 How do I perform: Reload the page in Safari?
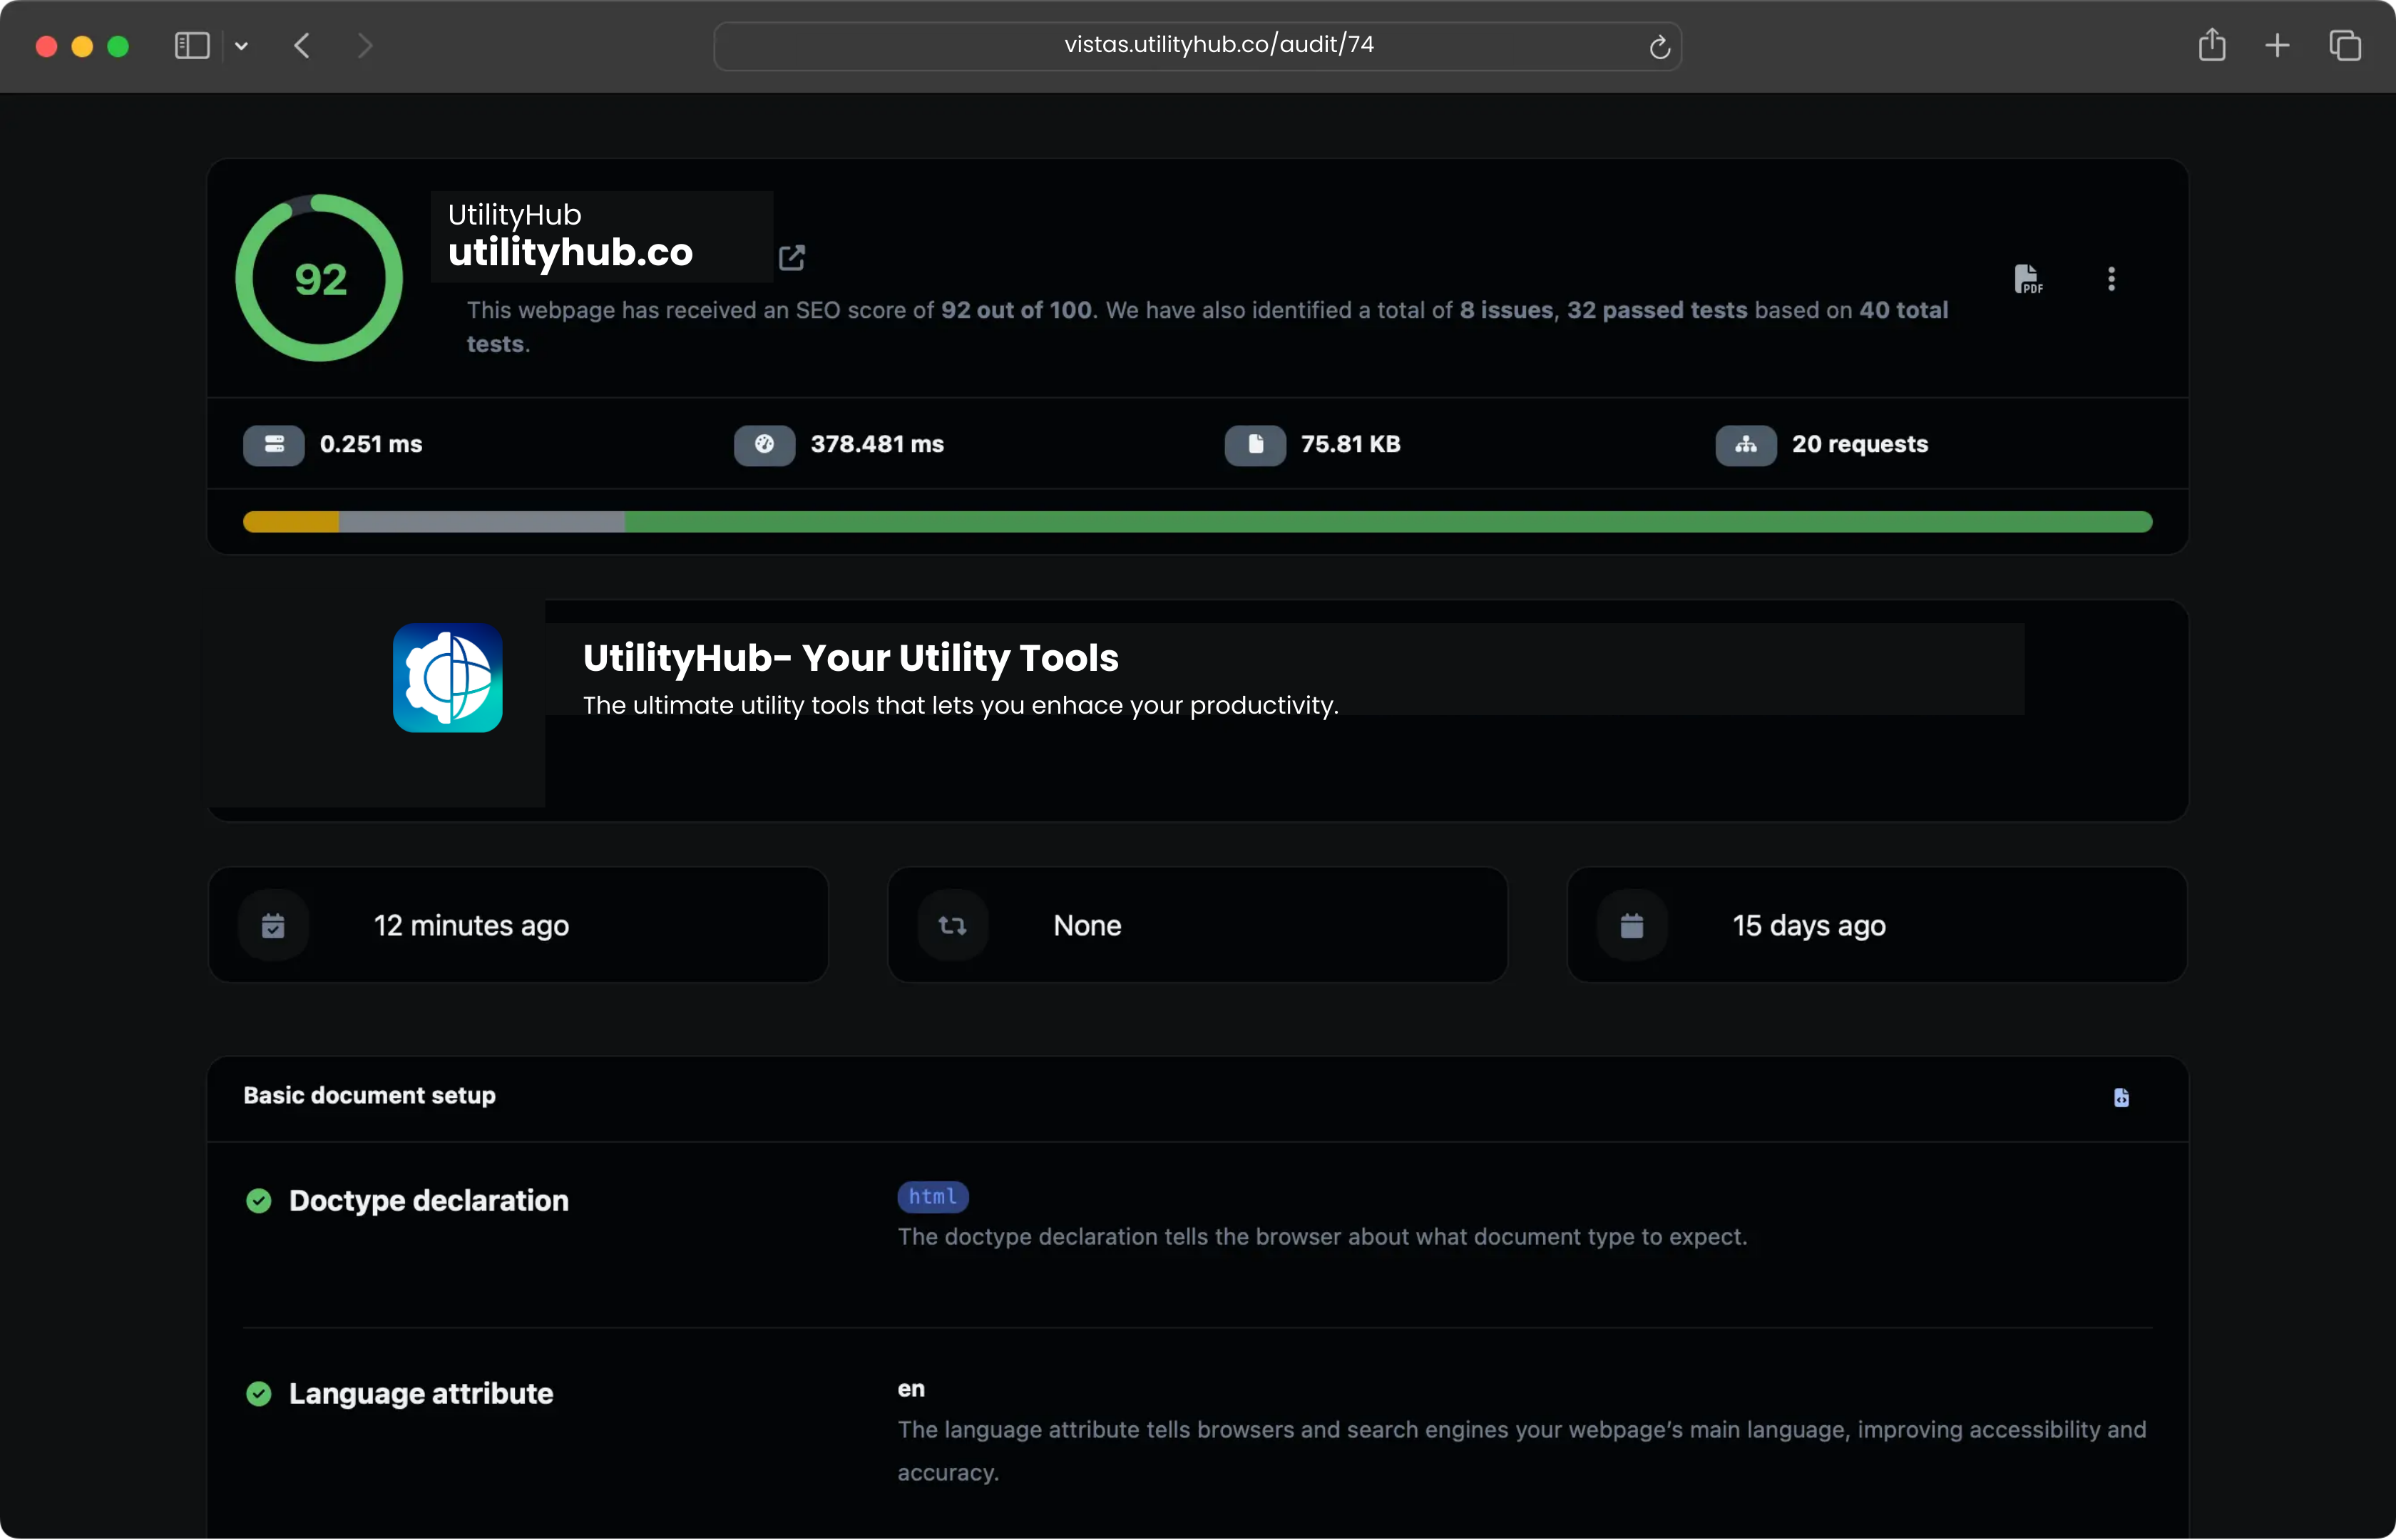tap(1659, 47)
